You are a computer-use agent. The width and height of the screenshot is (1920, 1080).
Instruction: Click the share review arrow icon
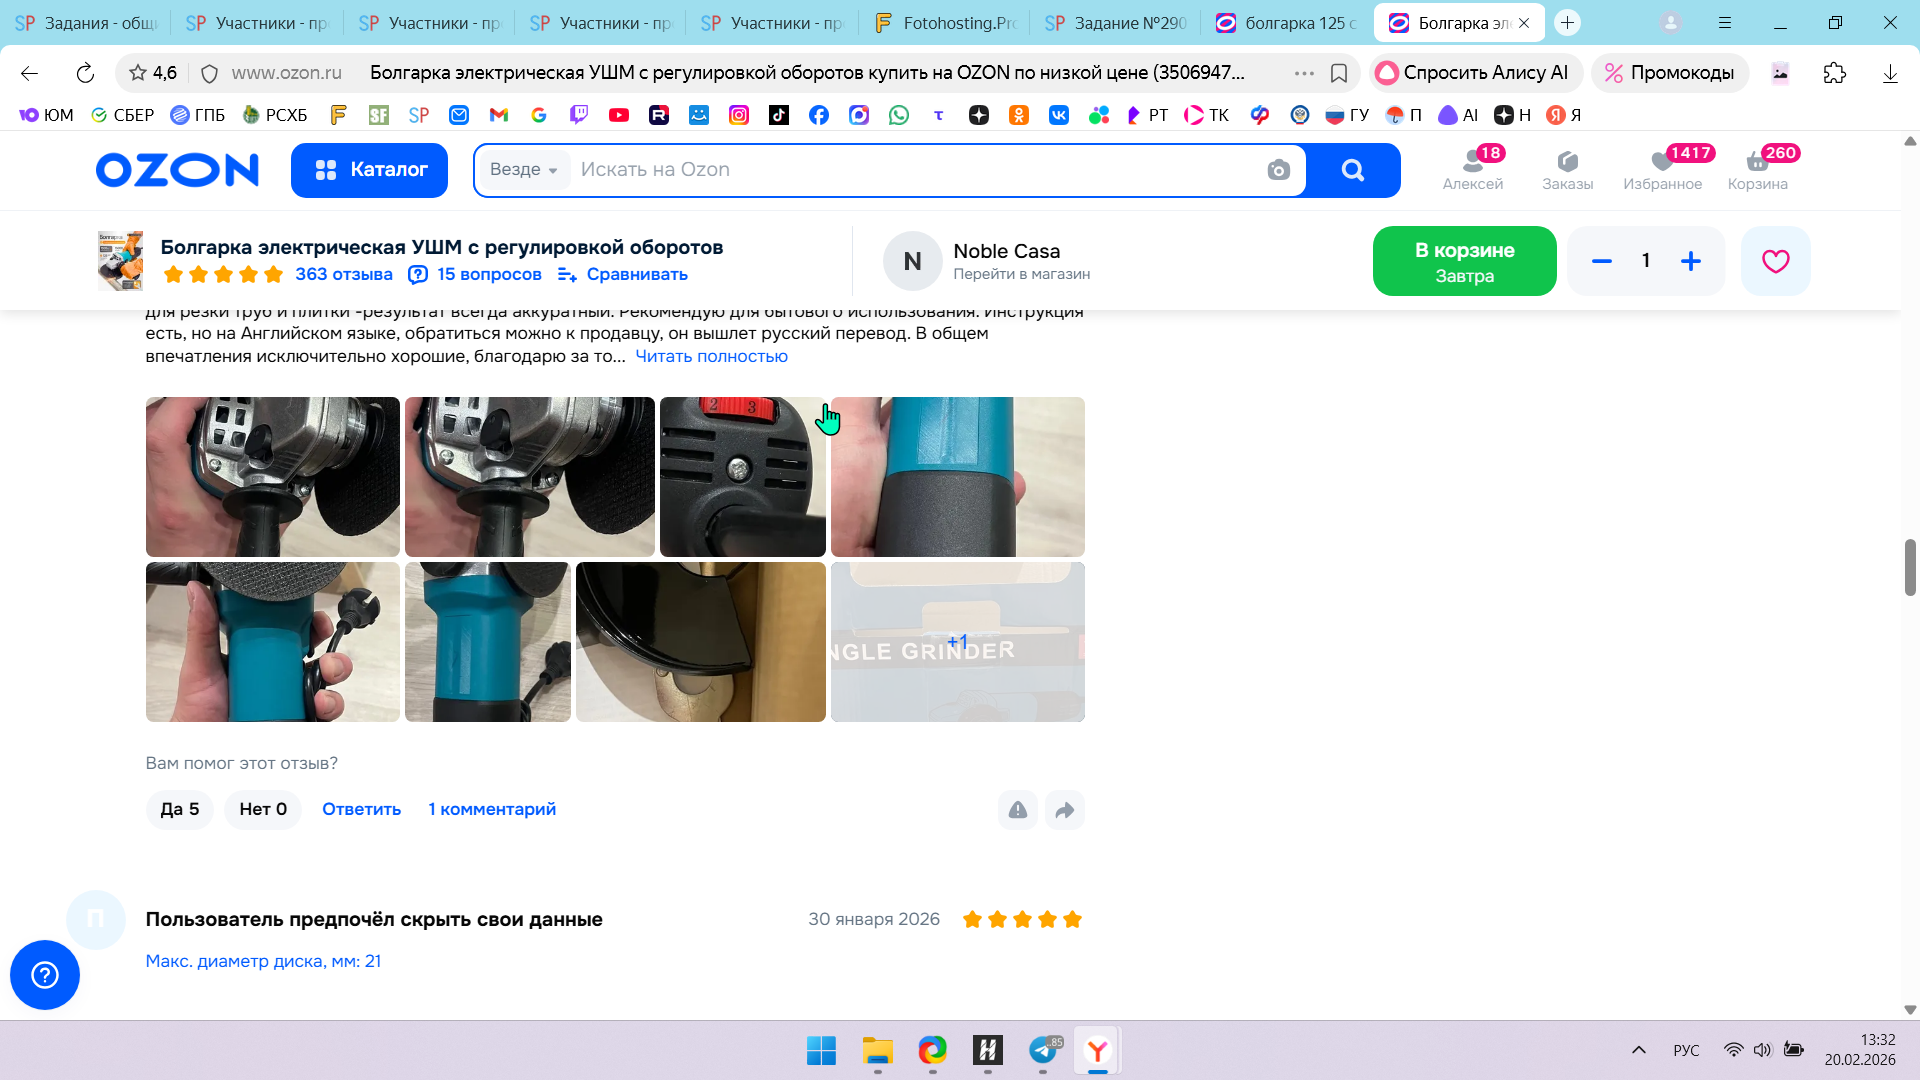[1065, 810]
